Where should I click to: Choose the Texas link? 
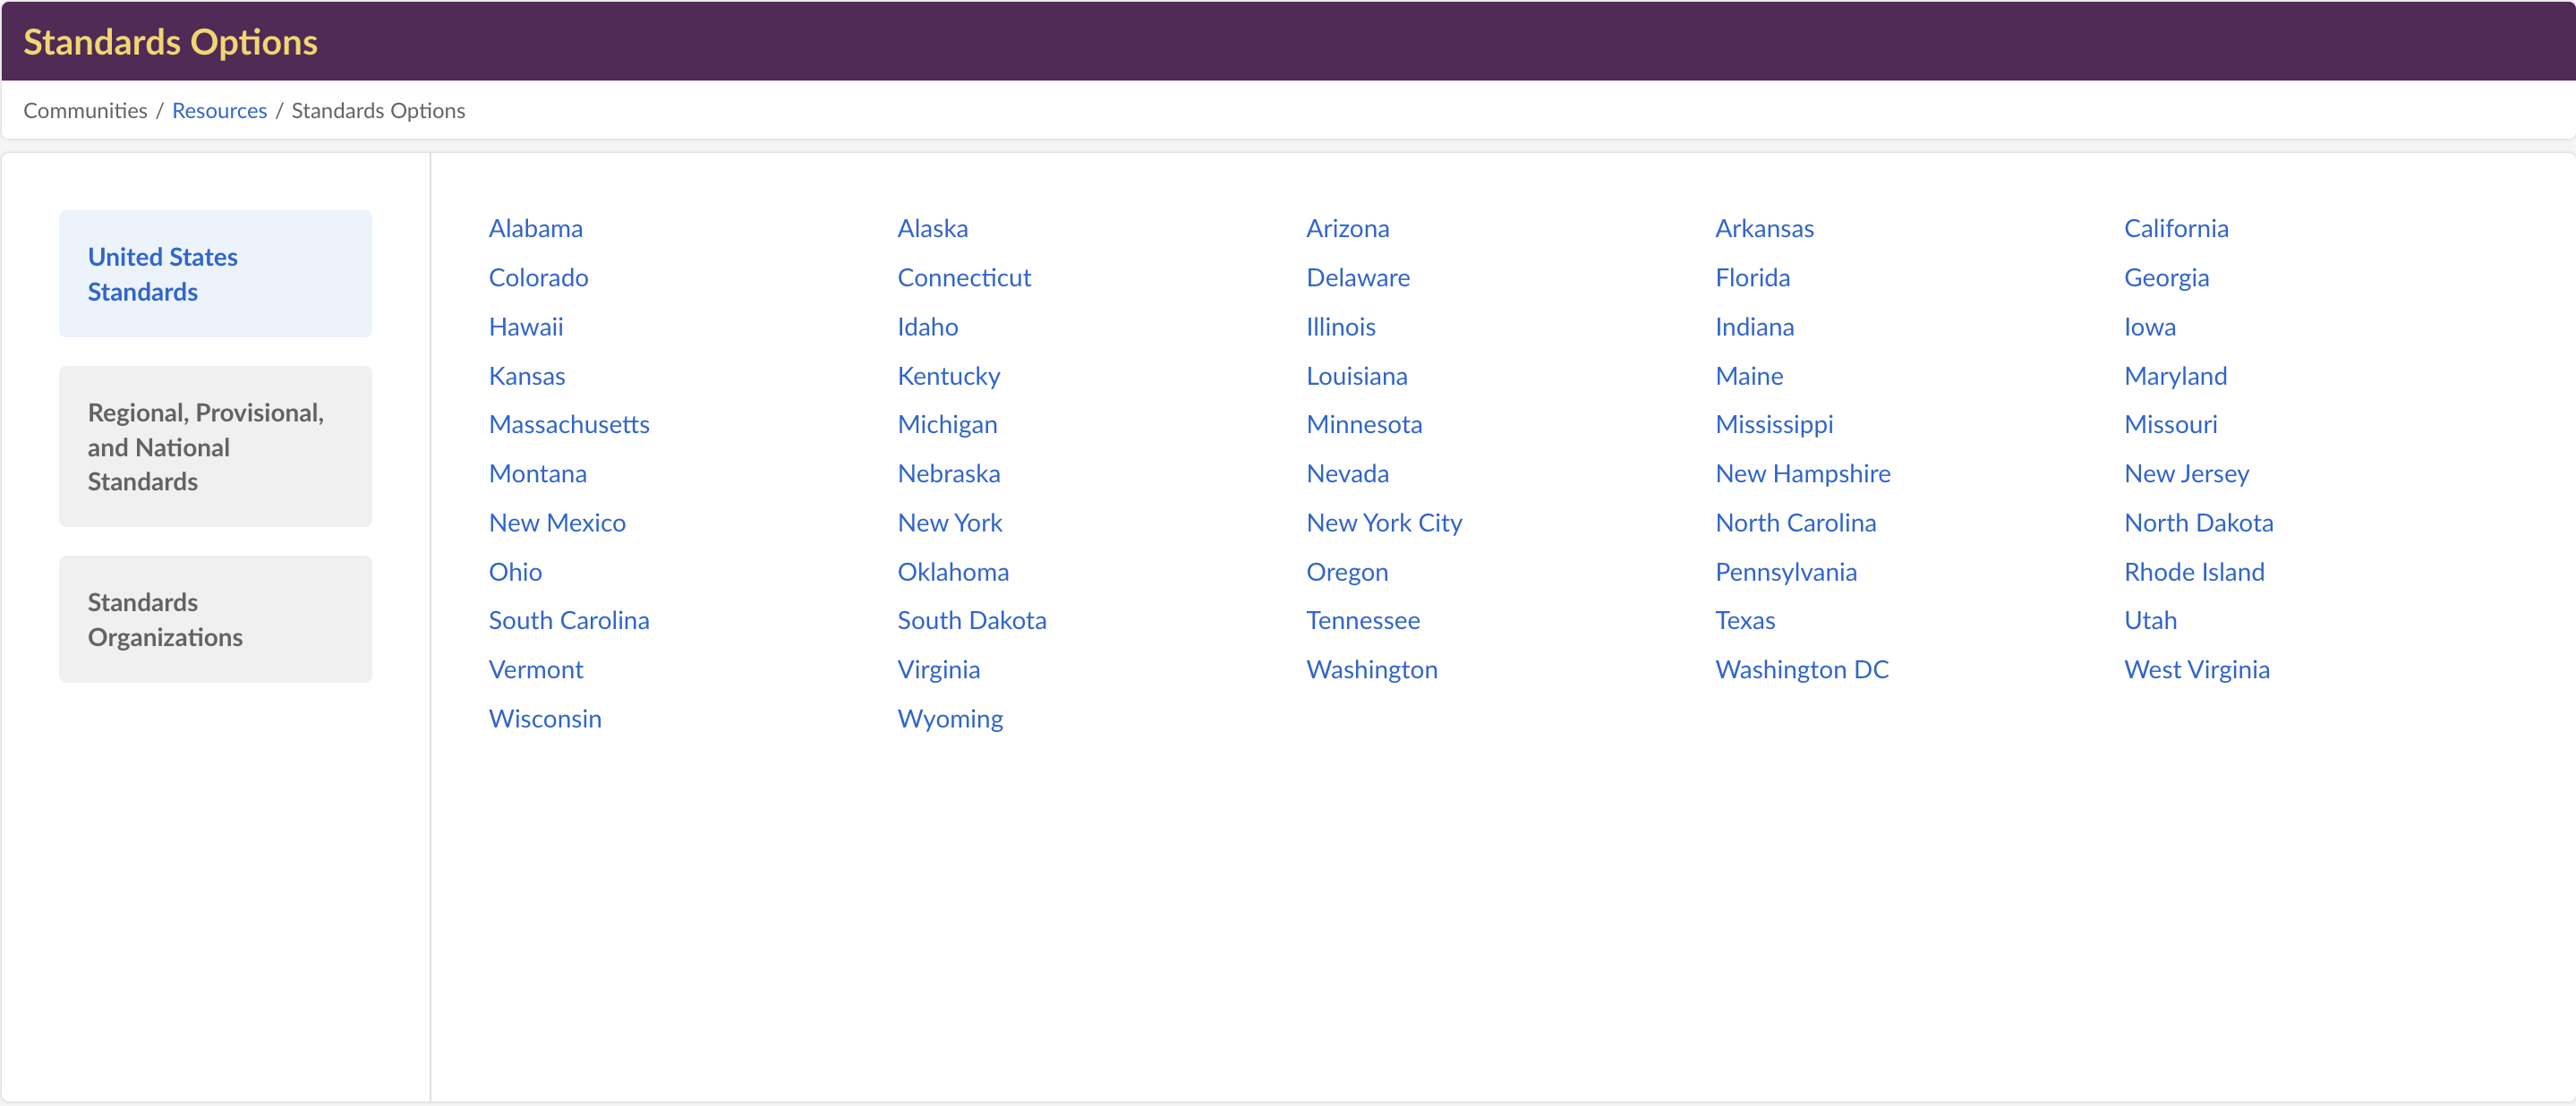pyautogui.click(x=1744, y=620)
